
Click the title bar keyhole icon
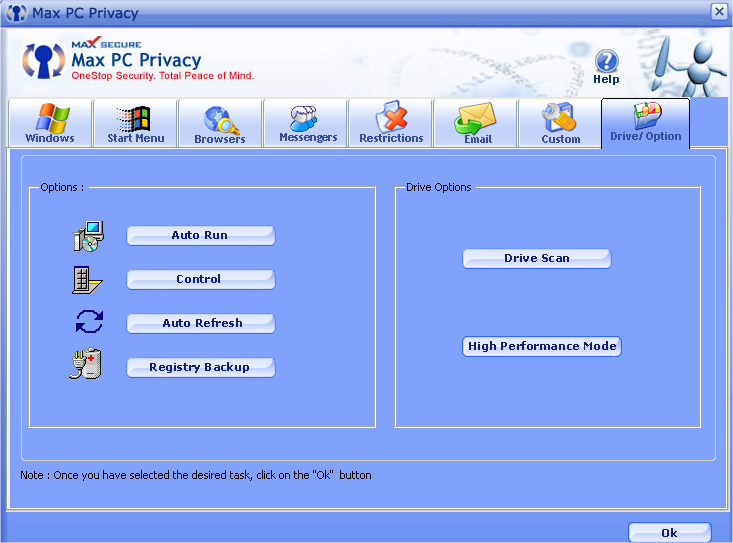(x=16, y=13)
